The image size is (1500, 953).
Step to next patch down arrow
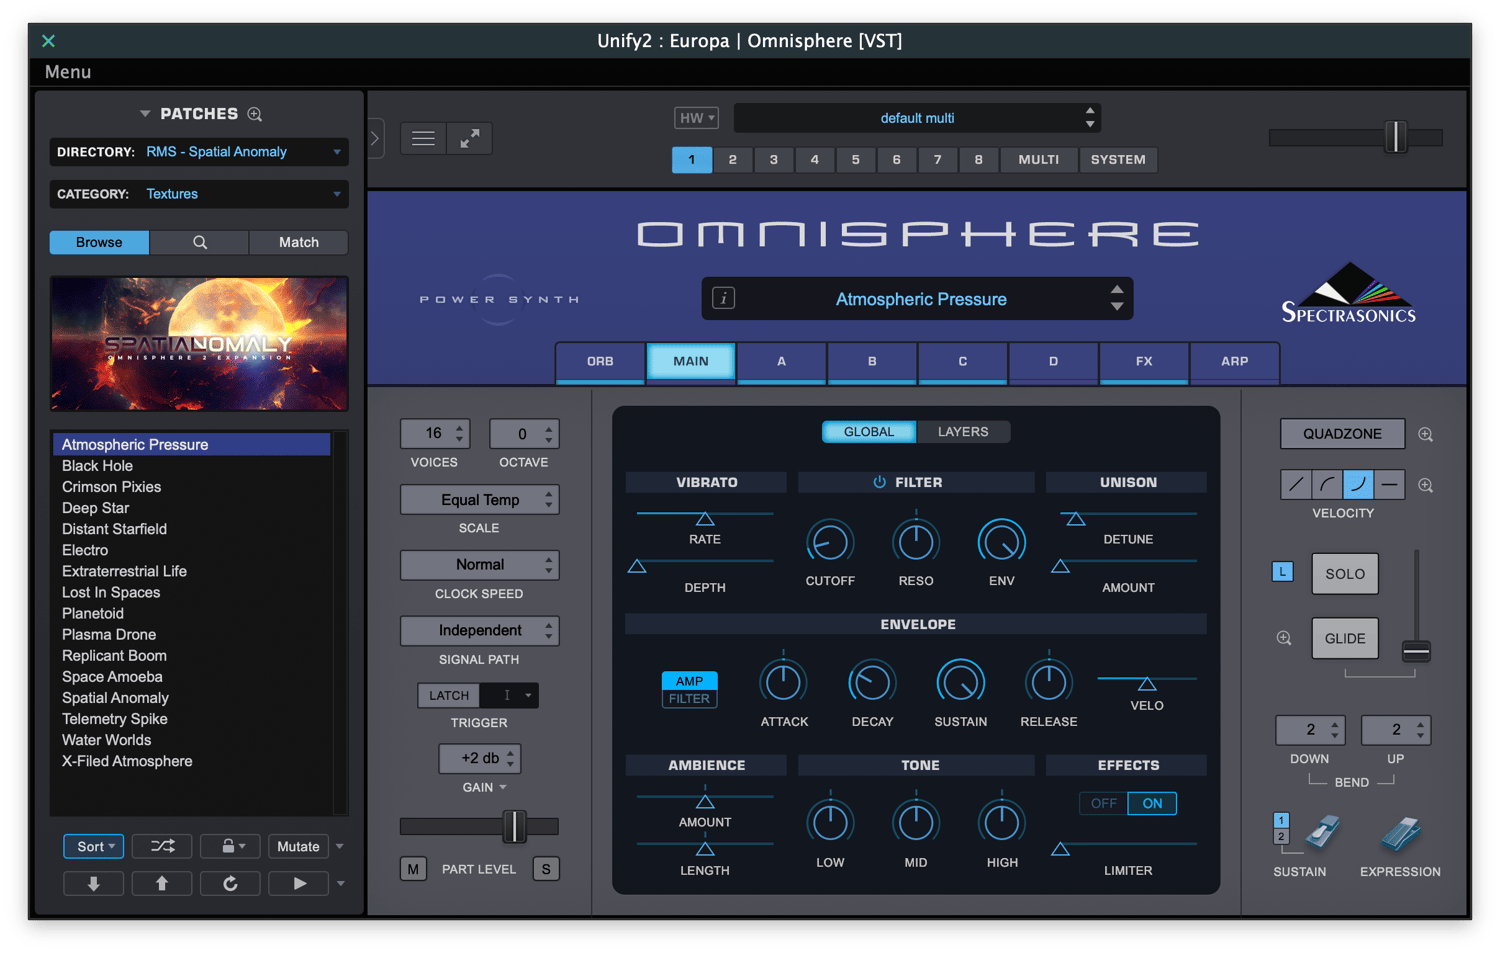pos(93,883)
